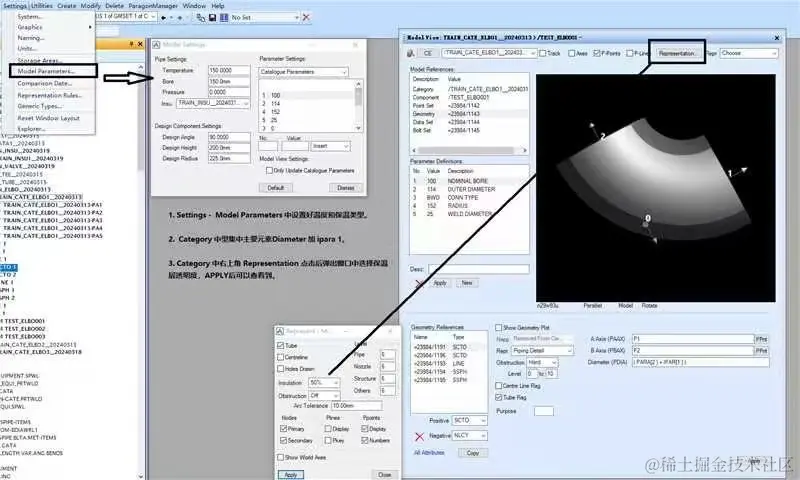Image resolution: width=800 pixels, height=480 pixels.
Task: Click the Representation dialog title icon
Action: click(x=280, y=331)
